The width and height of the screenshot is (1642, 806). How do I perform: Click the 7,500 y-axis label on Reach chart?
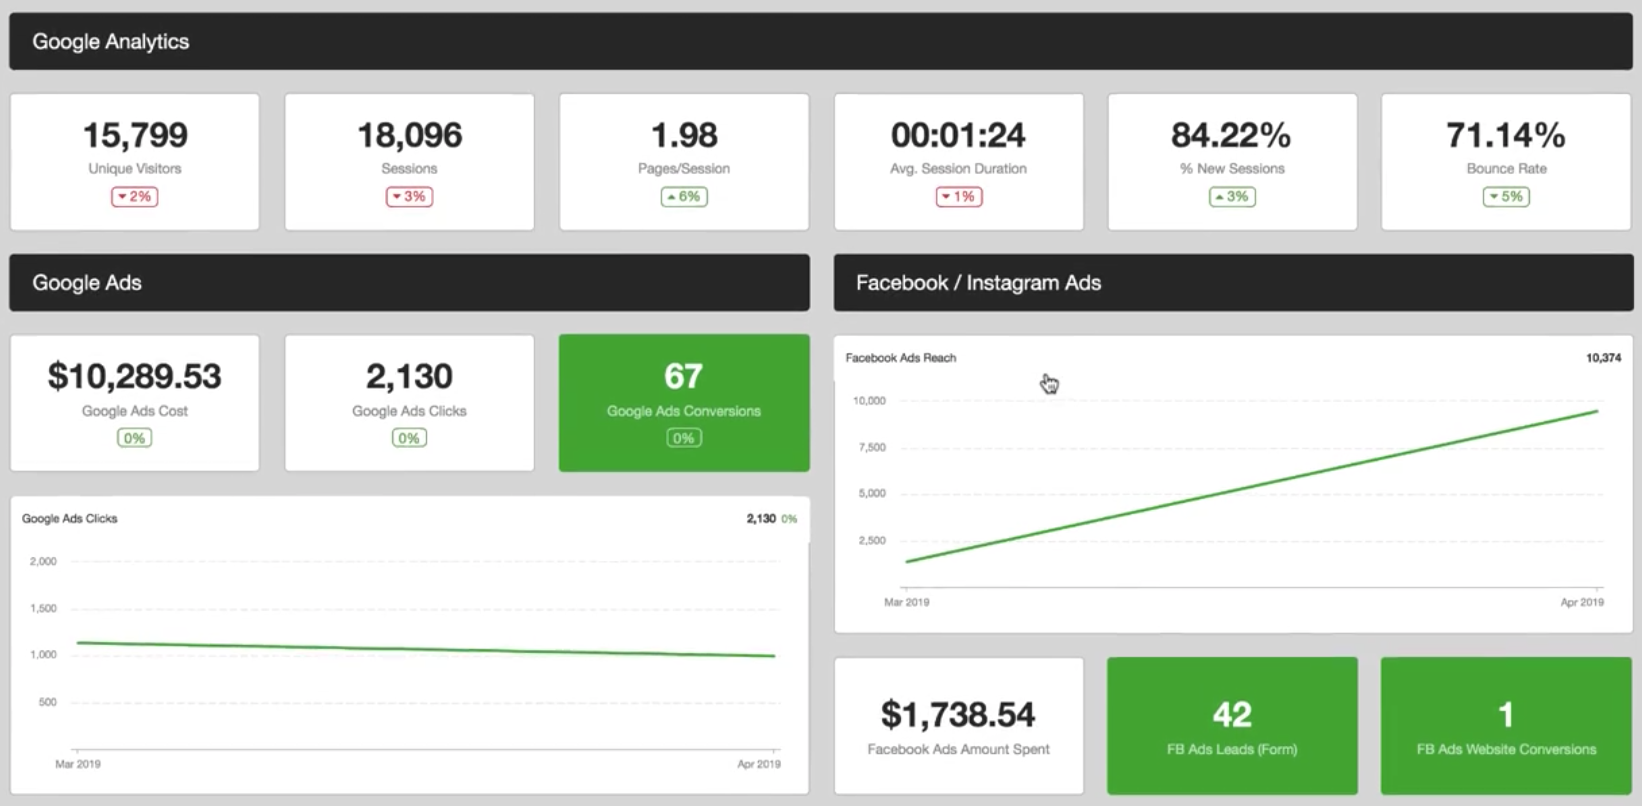(872, 447)
